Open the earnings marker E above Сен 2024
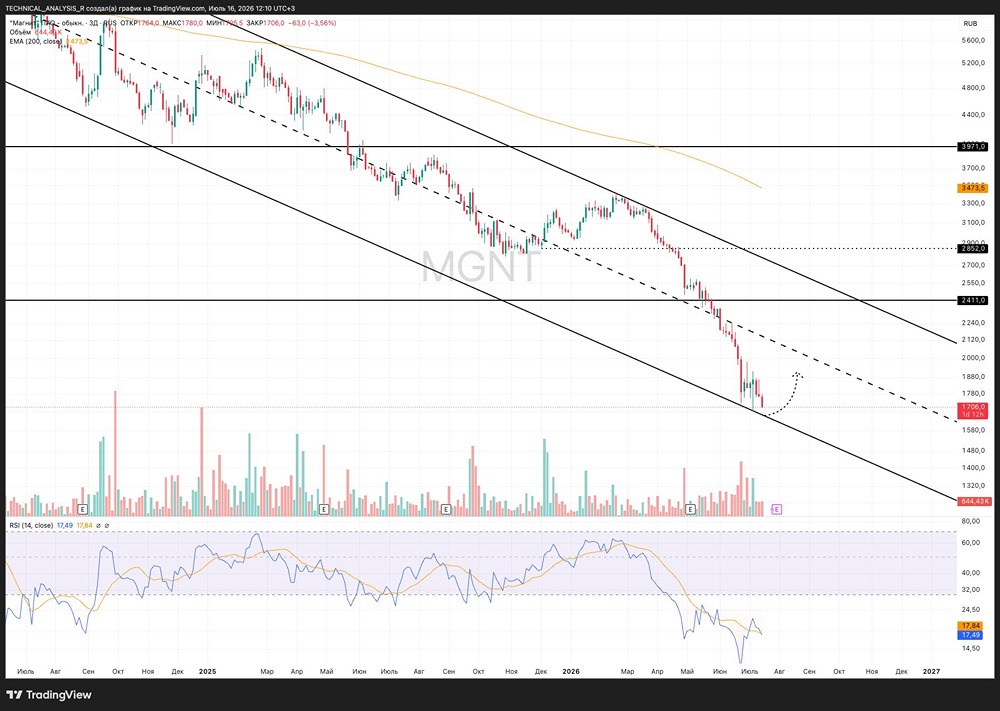The height and width of the screenshot is (711, 1000). click(x=82, y=509)
